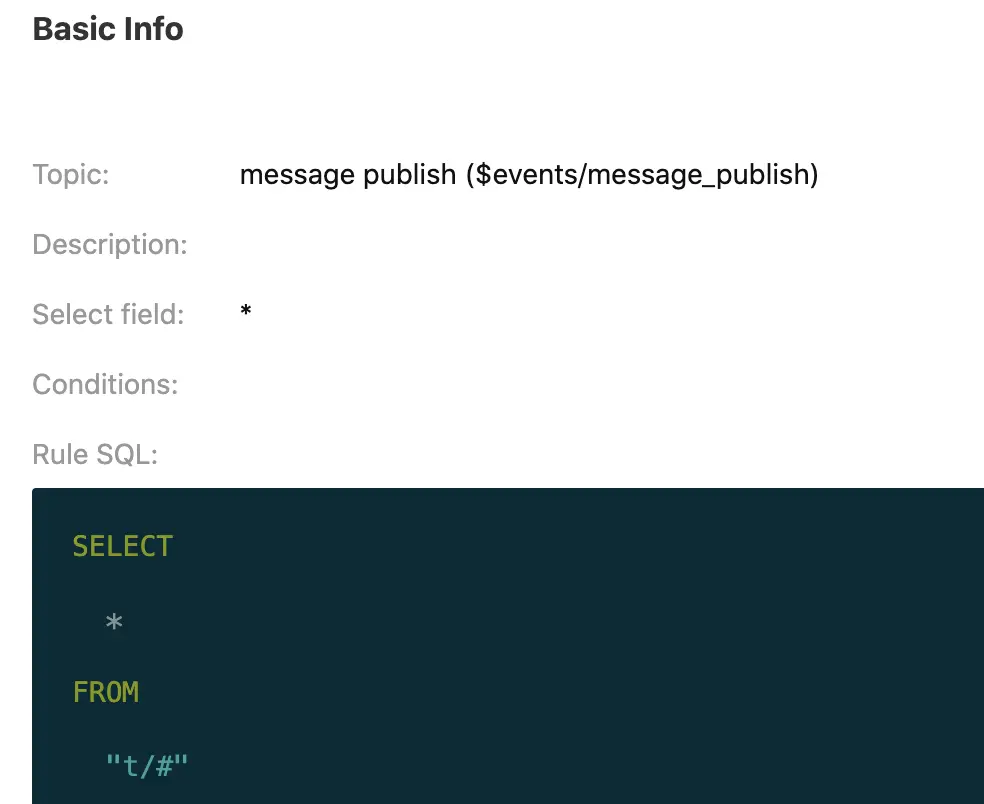
Task: Click the word "message" in the topic value
Action: click(x=297, y=175)
